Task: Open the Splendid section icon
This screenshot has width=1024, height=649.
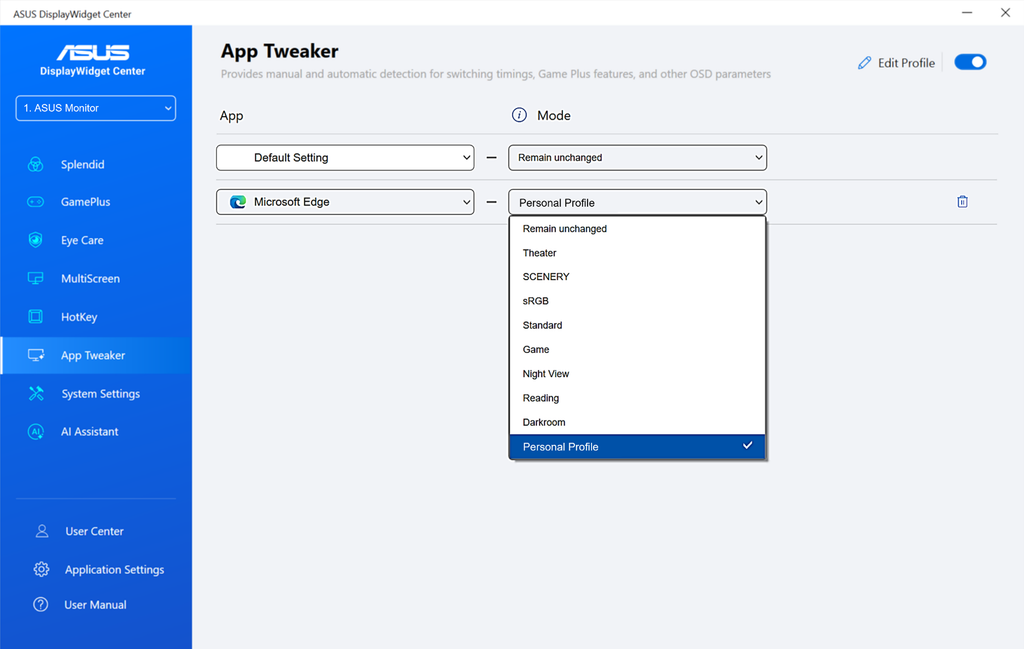Action: click(35, 165)
